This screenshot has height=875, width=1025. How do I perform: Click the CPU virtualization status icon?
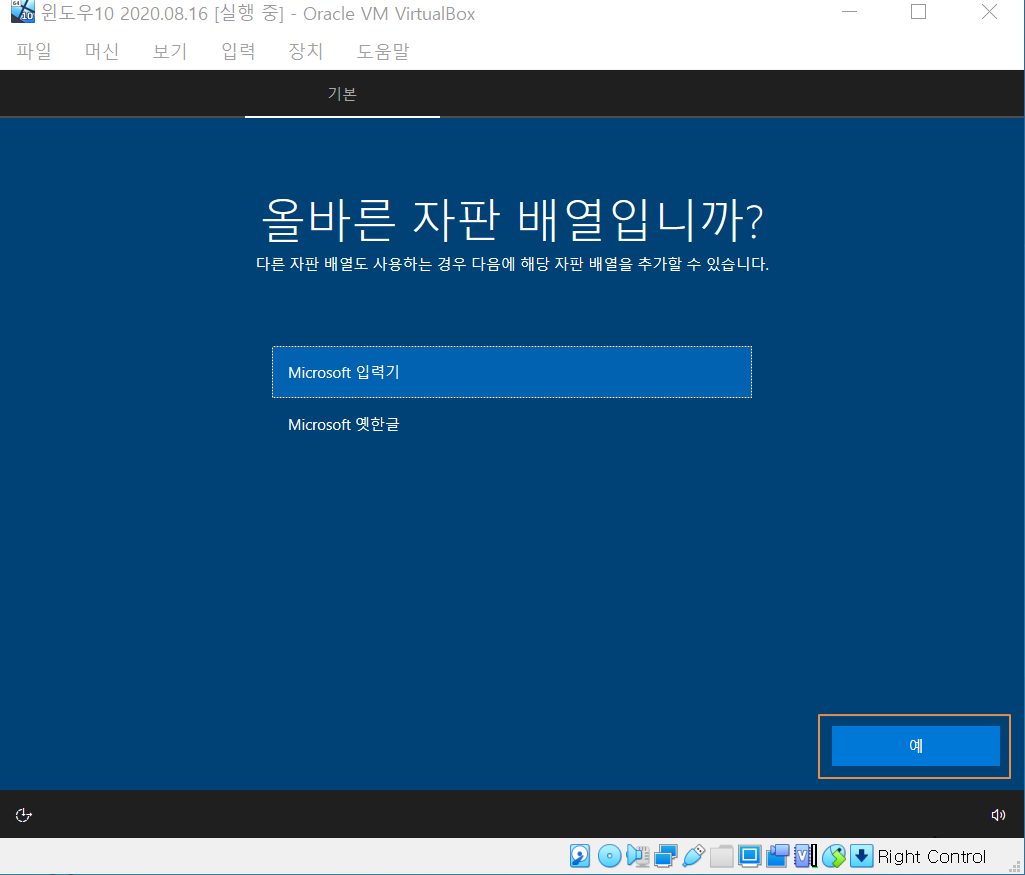[805, 855]
